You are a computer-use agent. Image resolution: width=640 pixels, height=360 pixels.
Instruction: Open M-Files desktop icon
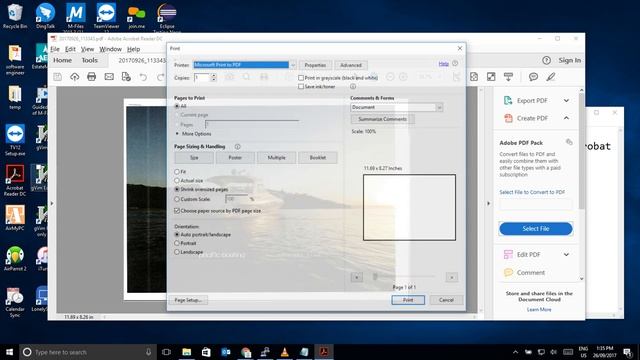(76, 17)
